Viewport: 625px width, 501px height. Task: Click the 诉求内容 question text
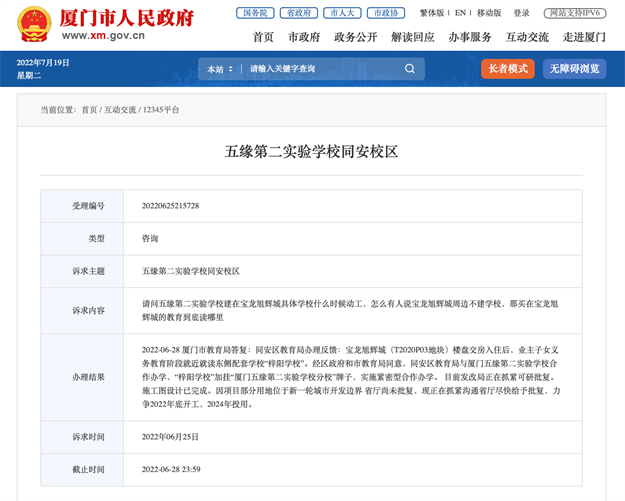(x=350, y=310)
